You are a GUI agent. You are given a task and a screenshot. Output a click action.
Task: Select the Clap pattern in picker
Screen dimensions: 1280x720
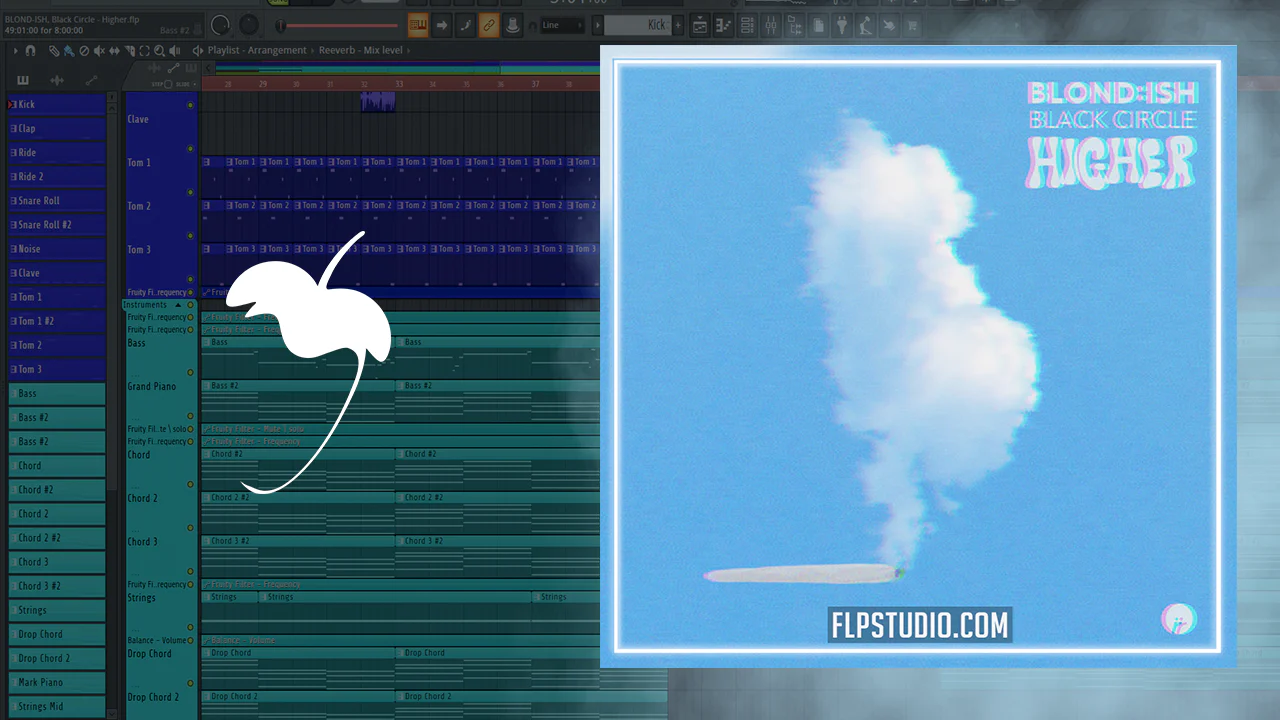(x=56, y=128)
